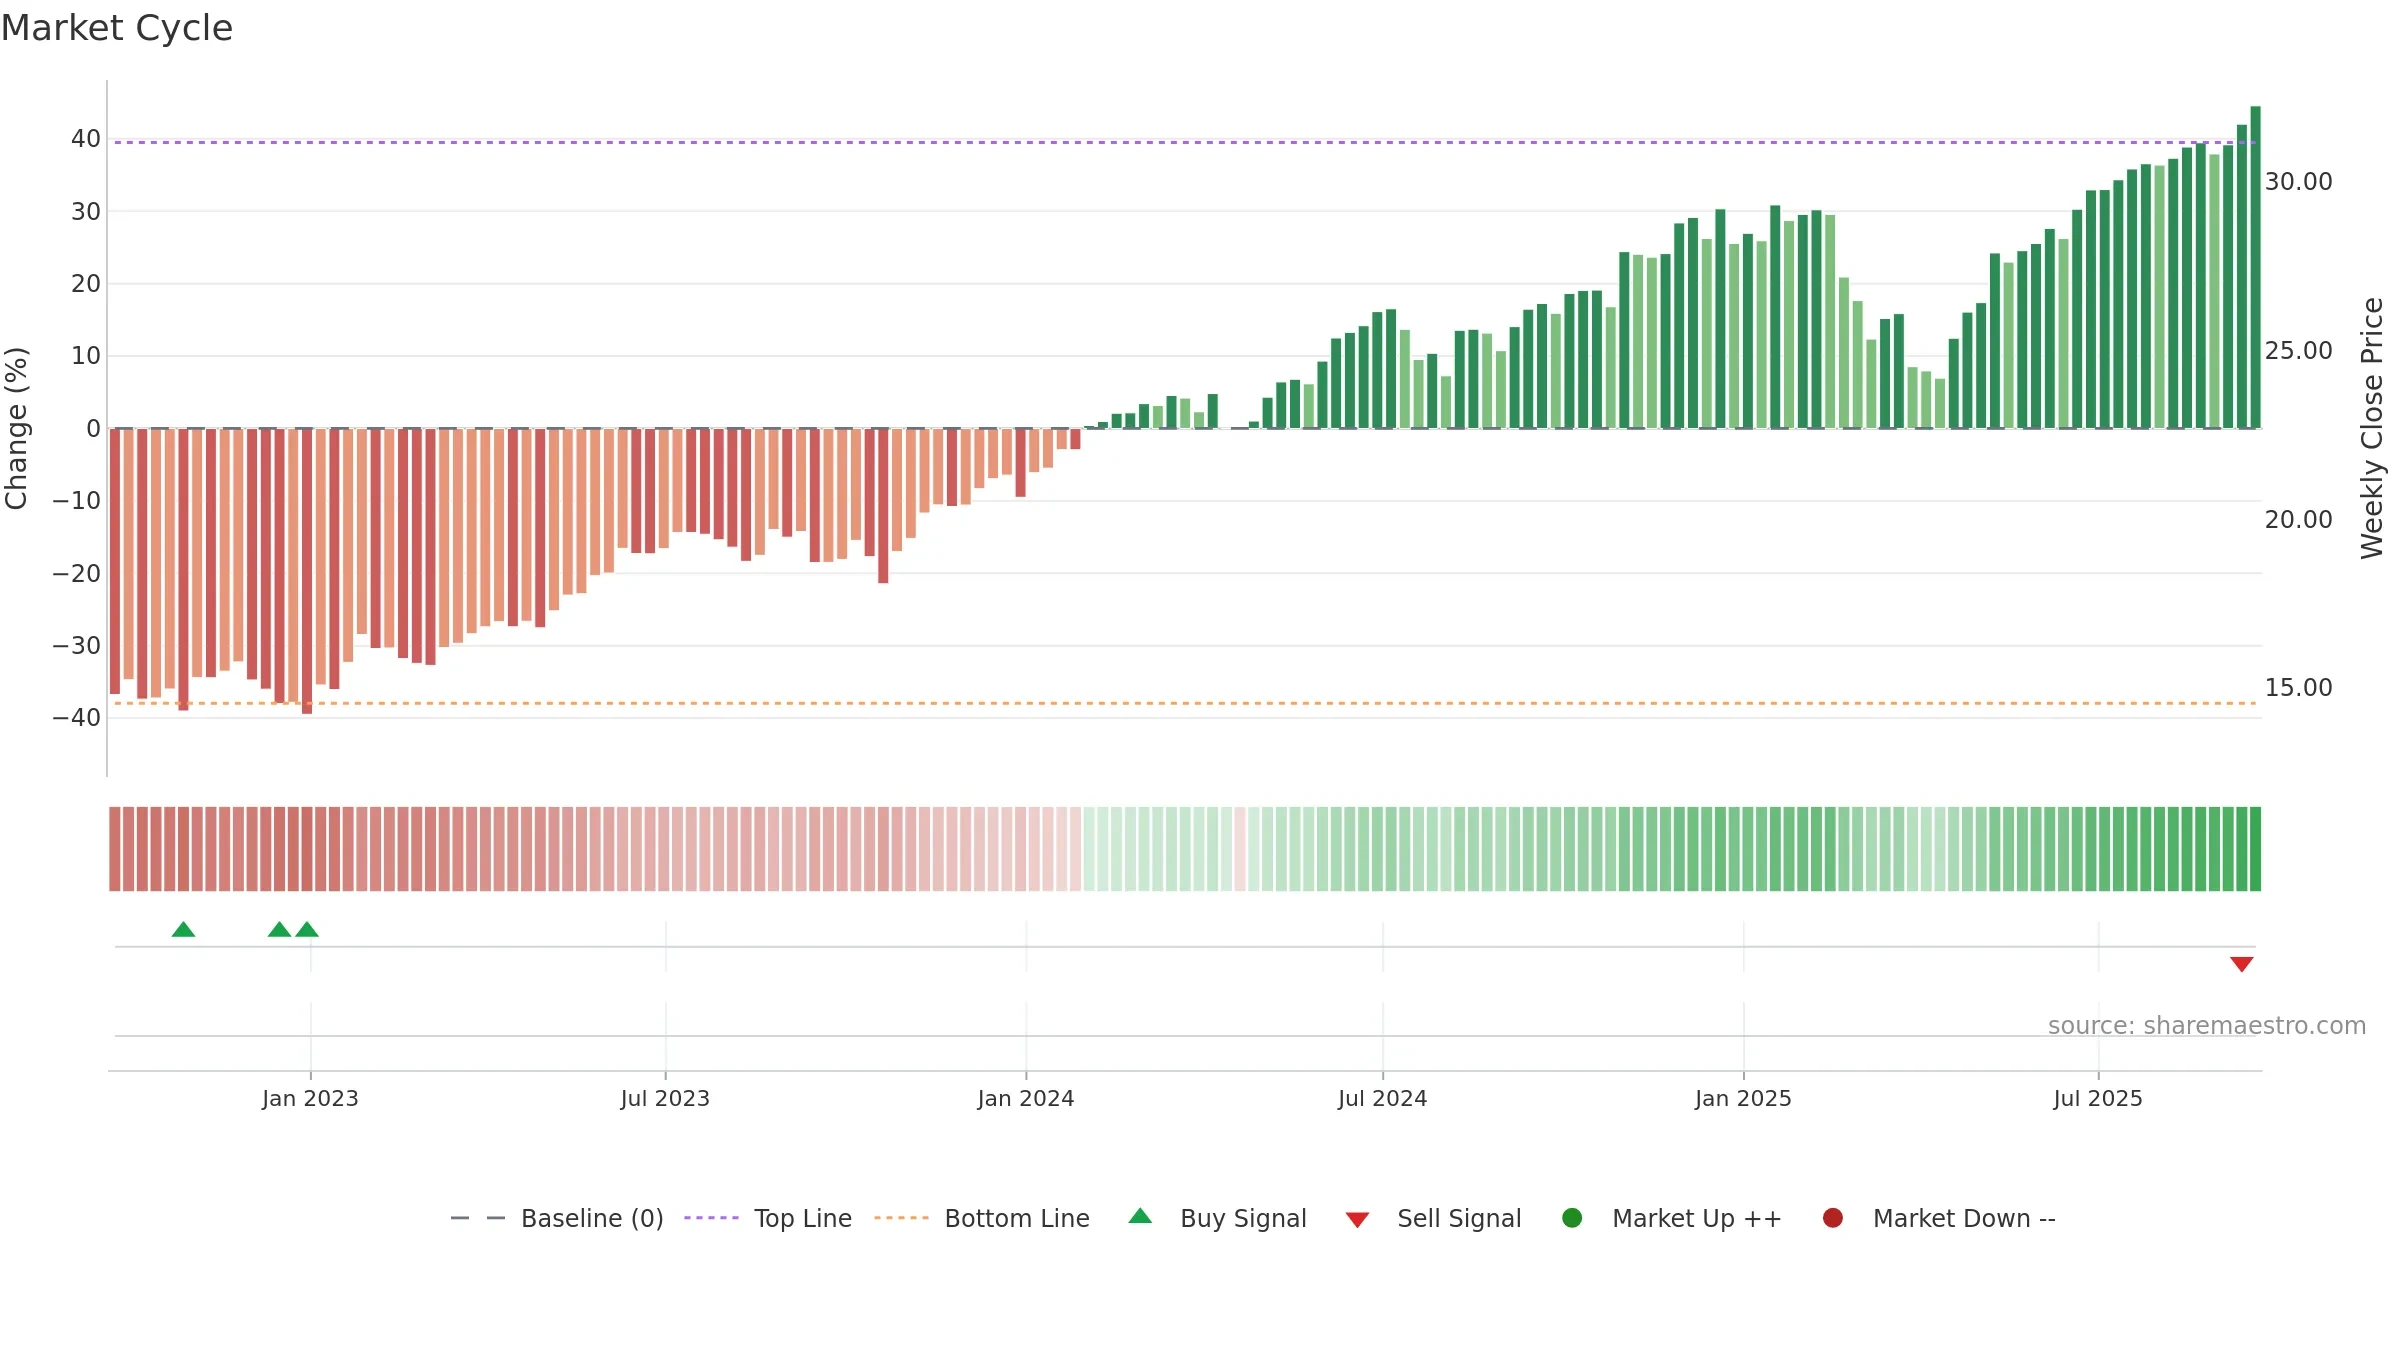Click the 25.00 right-axis price label
This screenshot has width=2400, height=1350.
2298,351
